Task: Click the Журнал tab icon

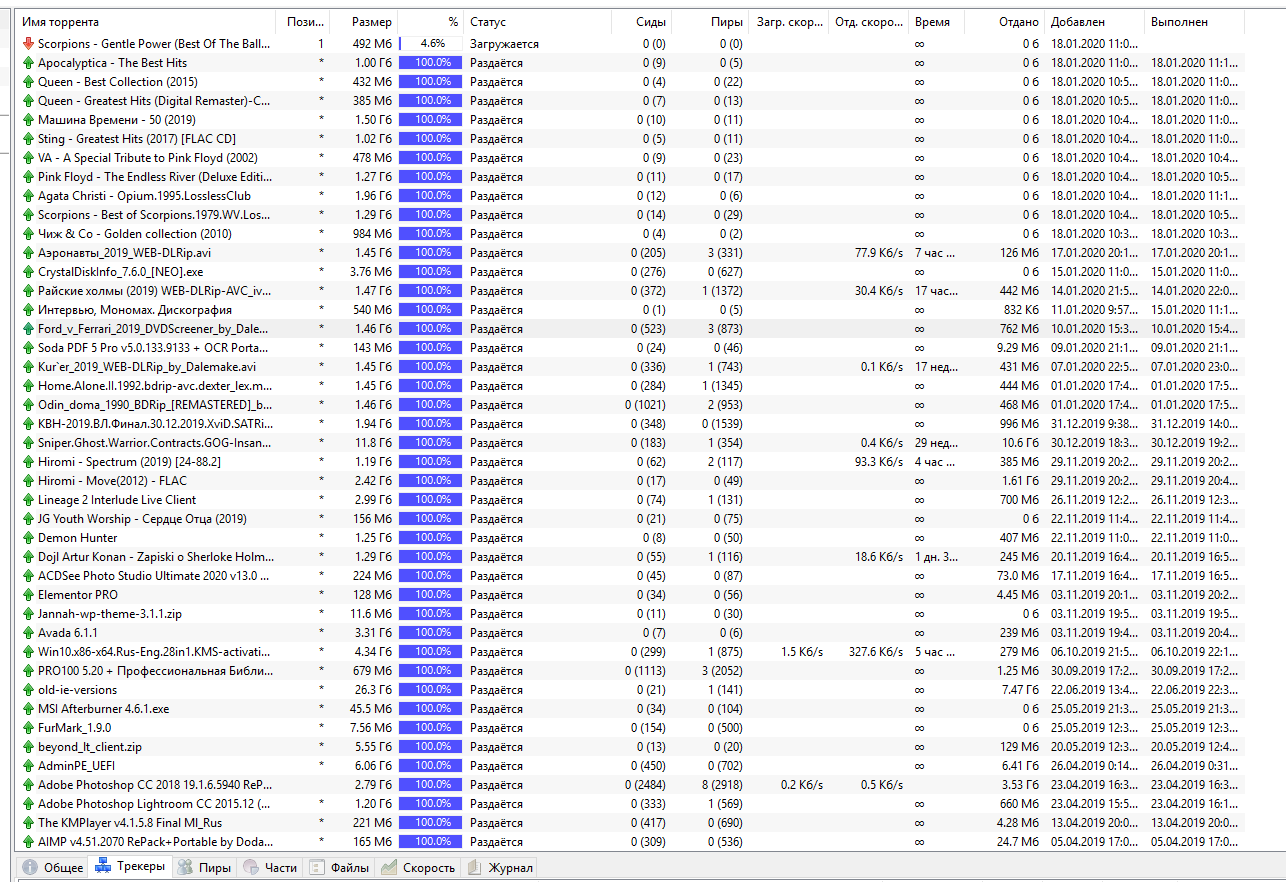Action: [474, 868]
